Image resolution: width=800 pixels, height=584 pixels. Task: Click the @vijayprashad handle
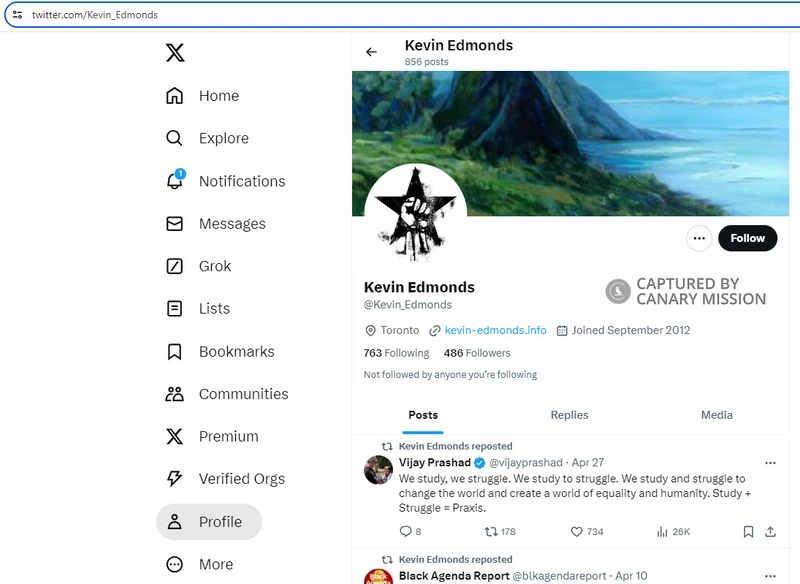pos(526,463)
